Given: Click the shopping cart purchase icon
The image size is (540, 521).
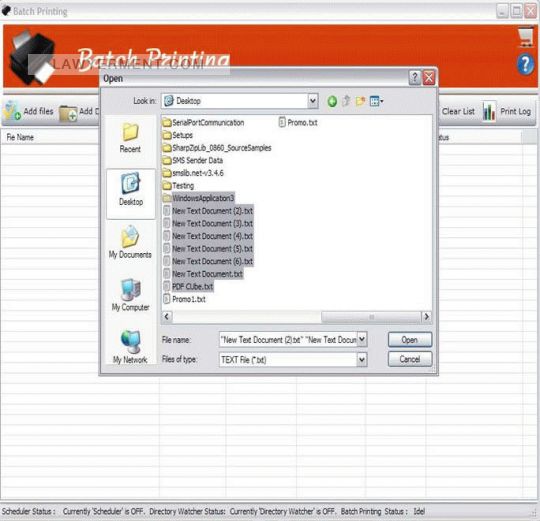Looking at the screenshot, I should [526, 38].
